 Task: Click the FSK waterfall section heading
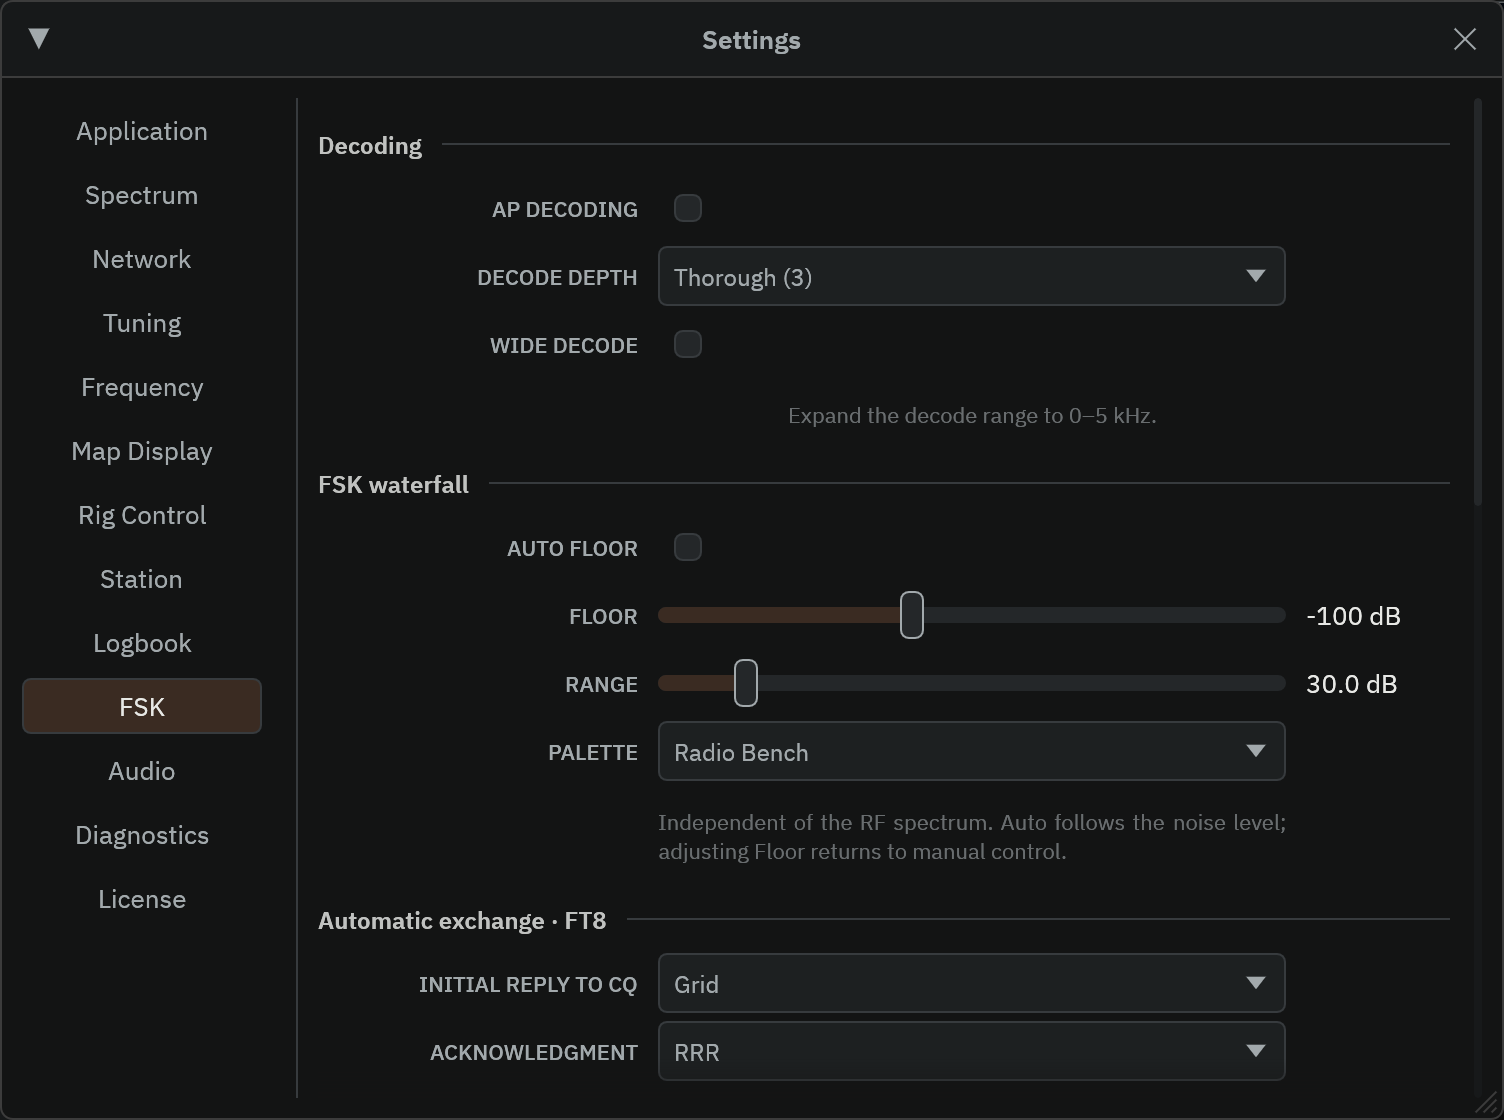[x=393, y=485]
